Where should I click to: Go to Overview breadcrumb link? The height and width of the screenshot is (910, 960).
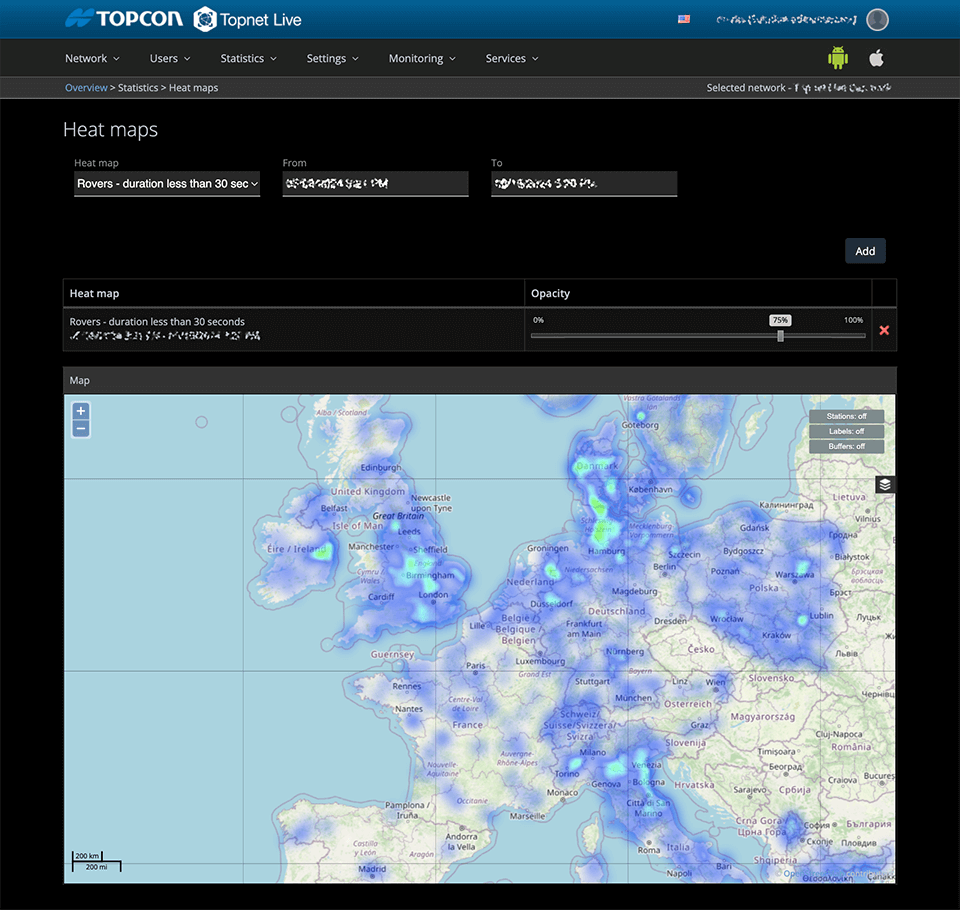tap(86, 88)
